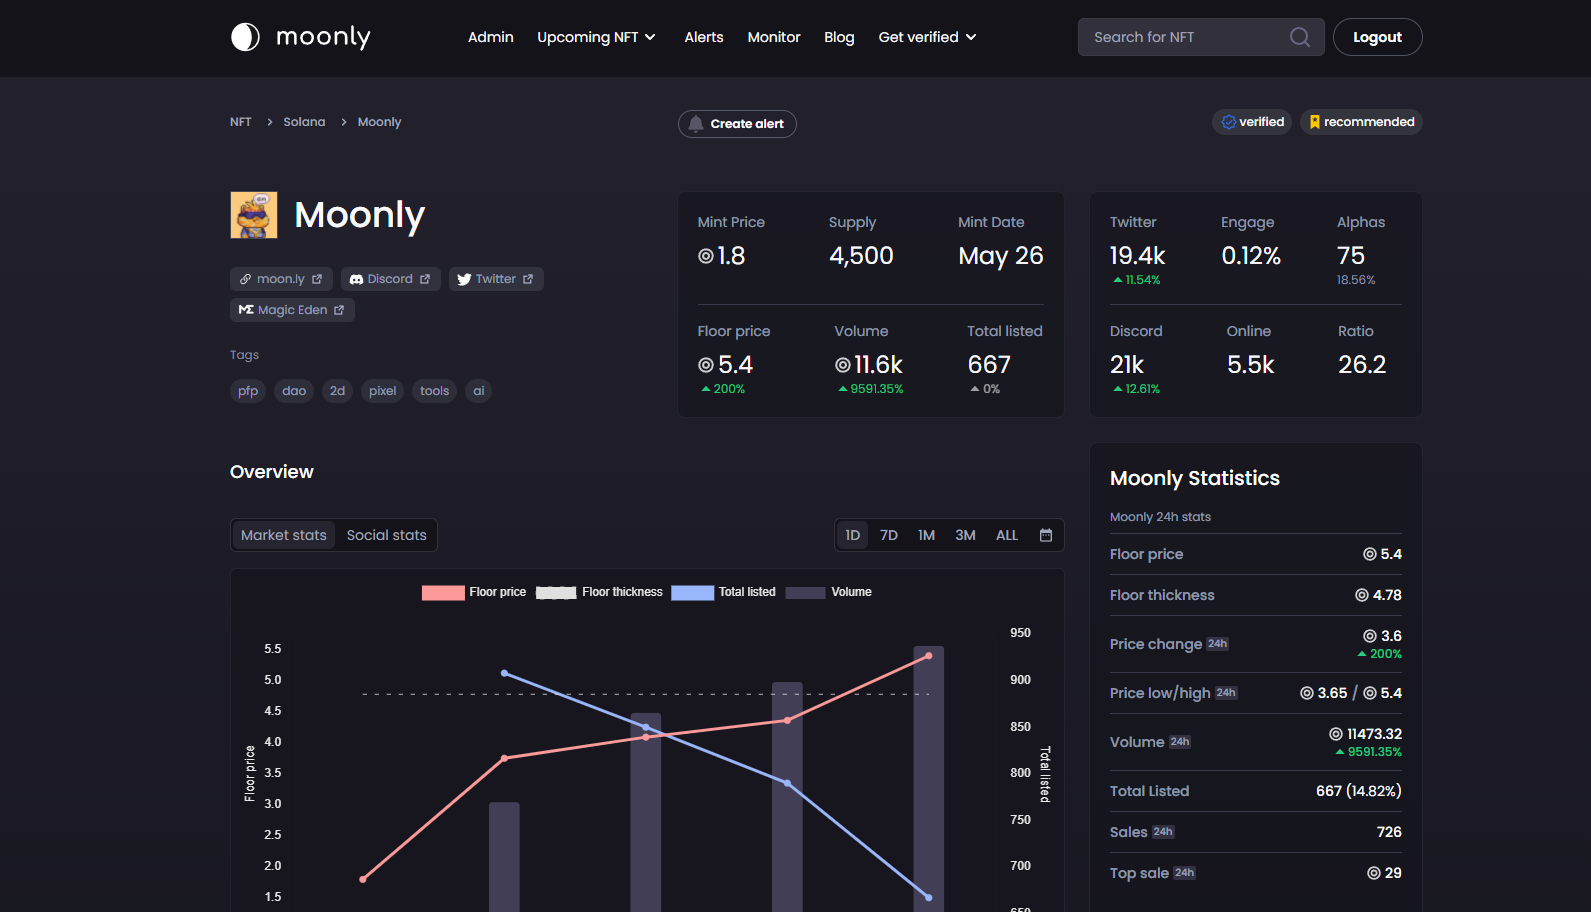Toggle Volume legend swatch
1591x912 pixels.
(805, 592)
